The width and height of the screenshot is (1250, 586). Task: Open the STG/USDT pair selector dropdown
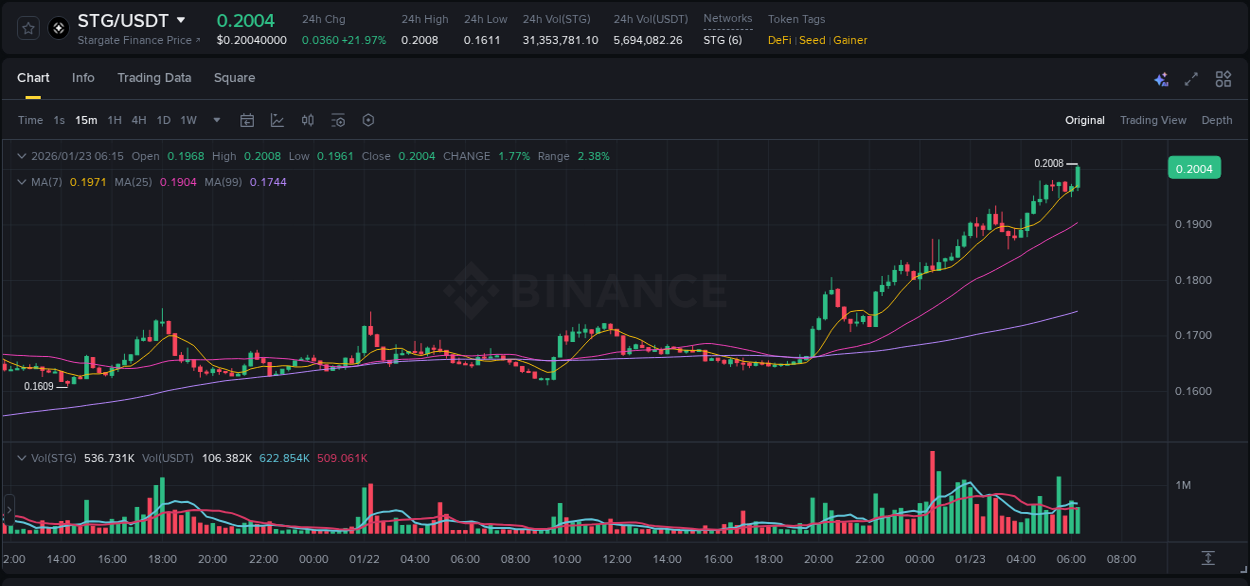182,20
